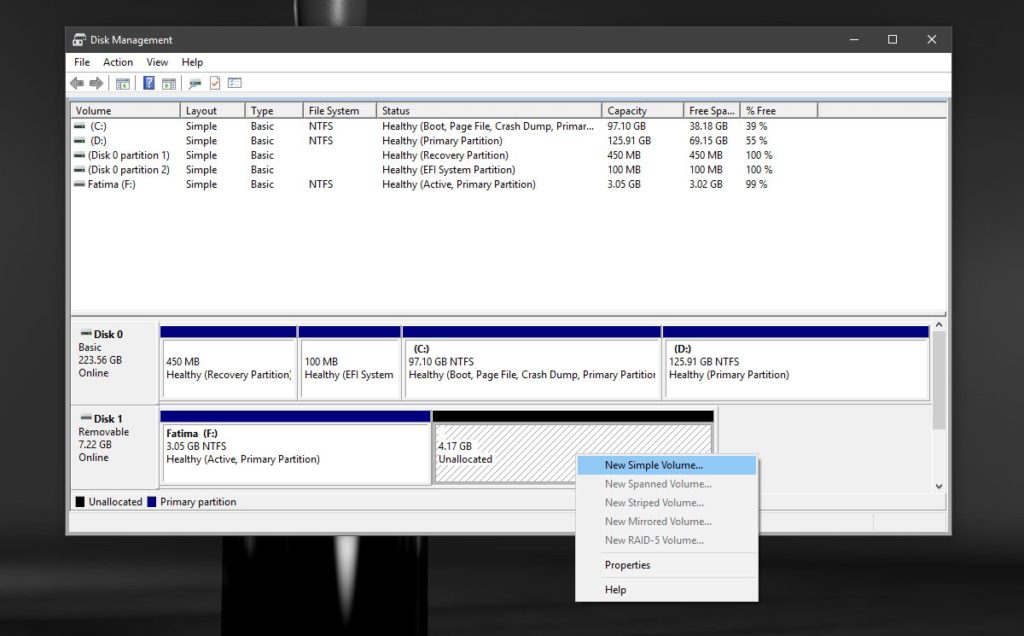Choose Properties from the context menu
This screenshot has height=636, width=1024.
628,565
